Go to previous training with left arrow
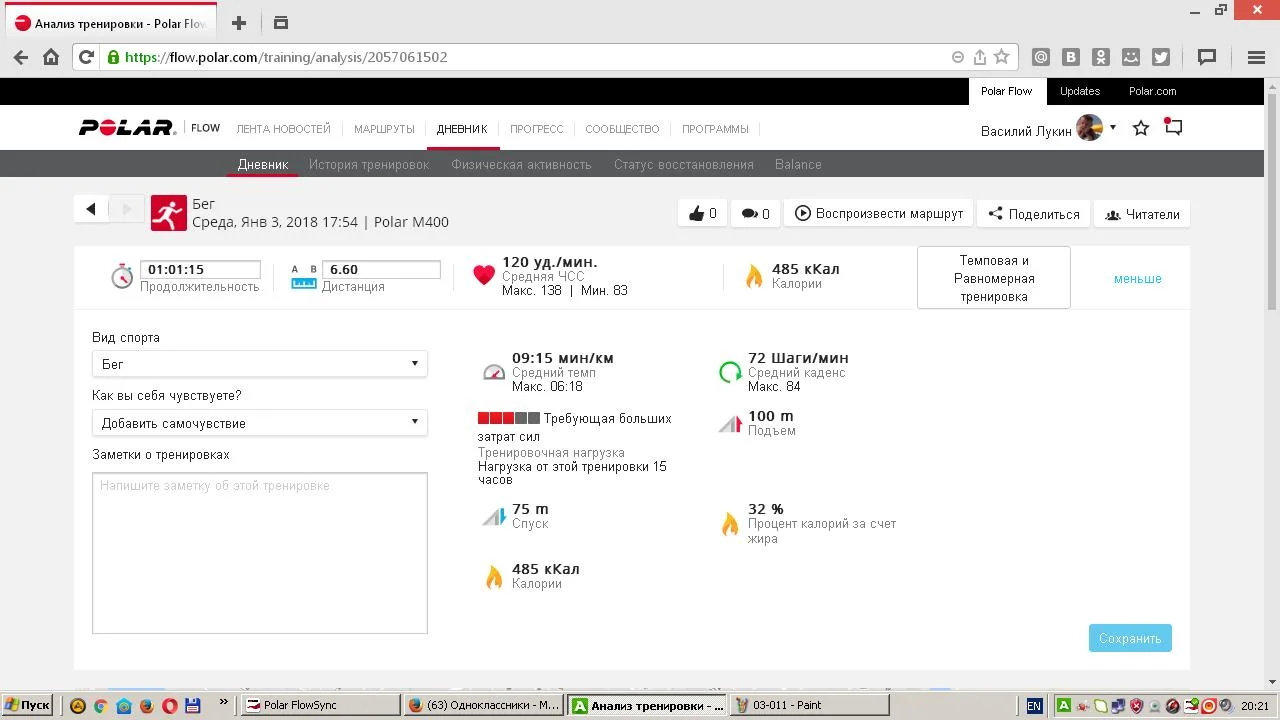Screen dimensions: 1280x720 [x=91, y=208]
